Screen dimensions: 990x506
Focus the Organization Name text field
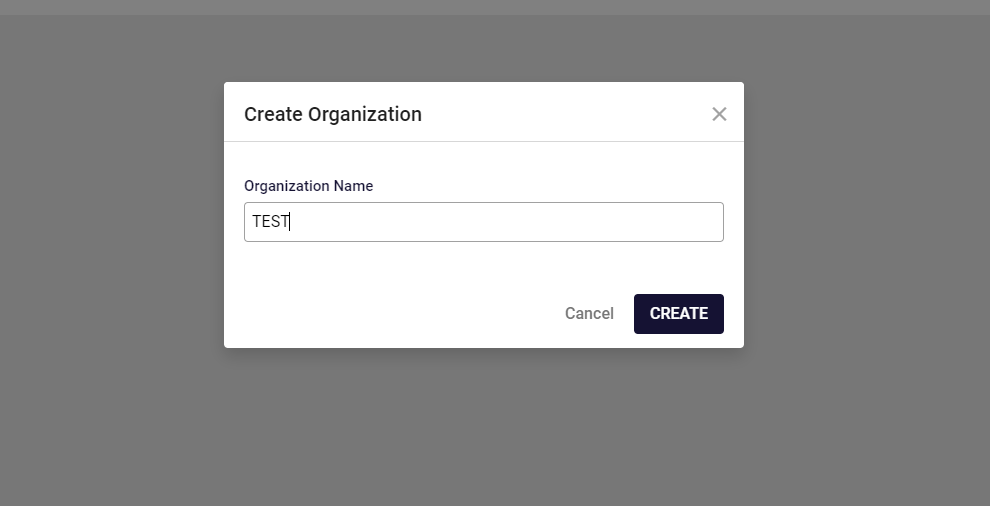point(483,222)
